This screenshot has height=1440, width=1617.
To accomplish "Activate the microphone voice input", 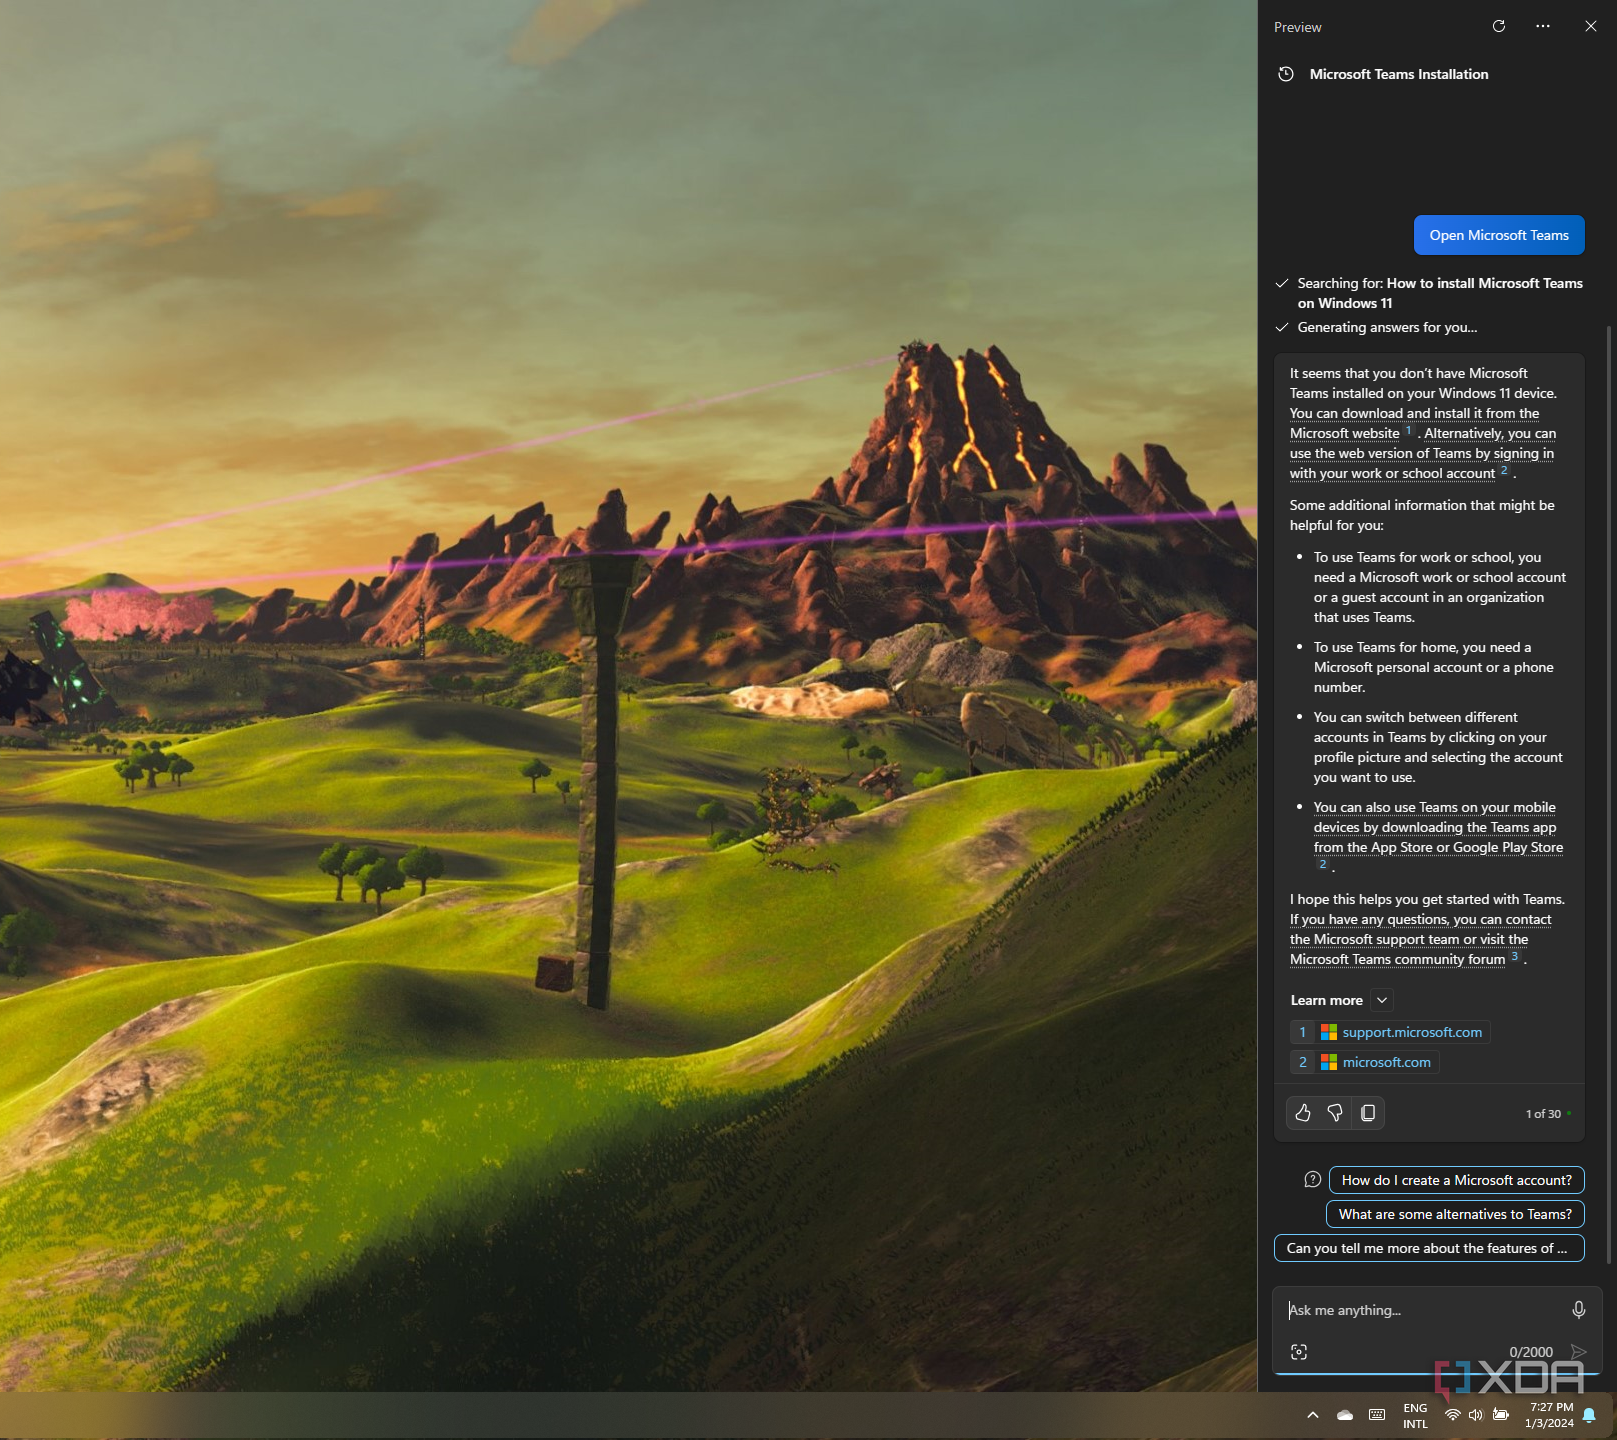I will point(1578,1310).
